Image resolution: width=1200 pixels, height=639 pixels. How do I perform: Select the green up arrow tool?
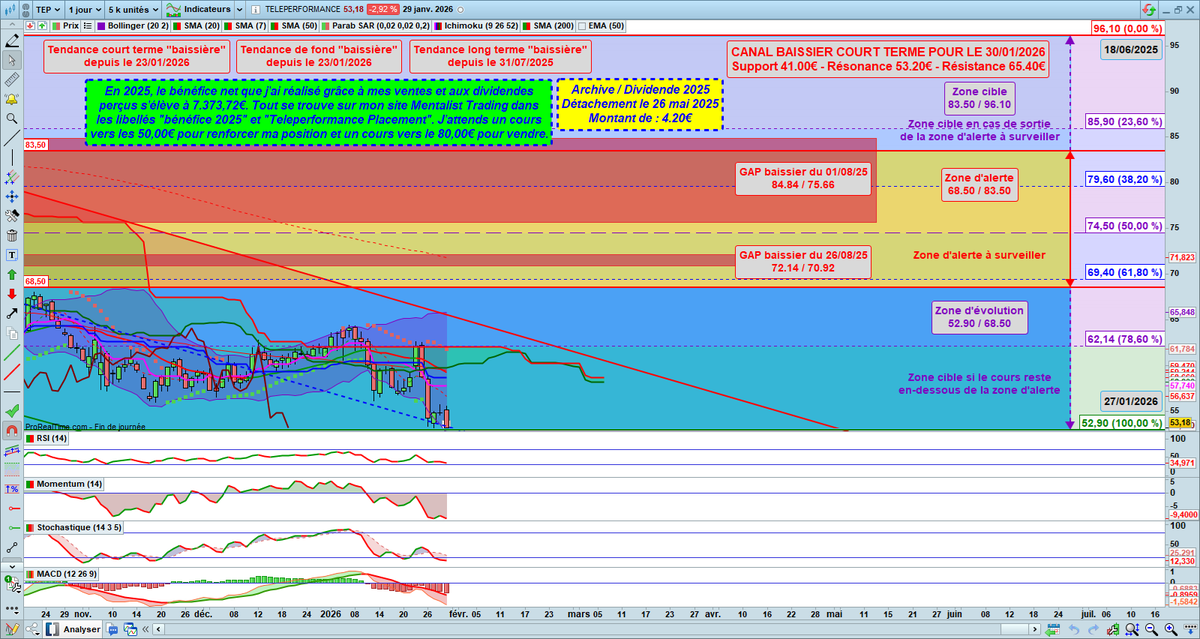click(x=12, y=274)
